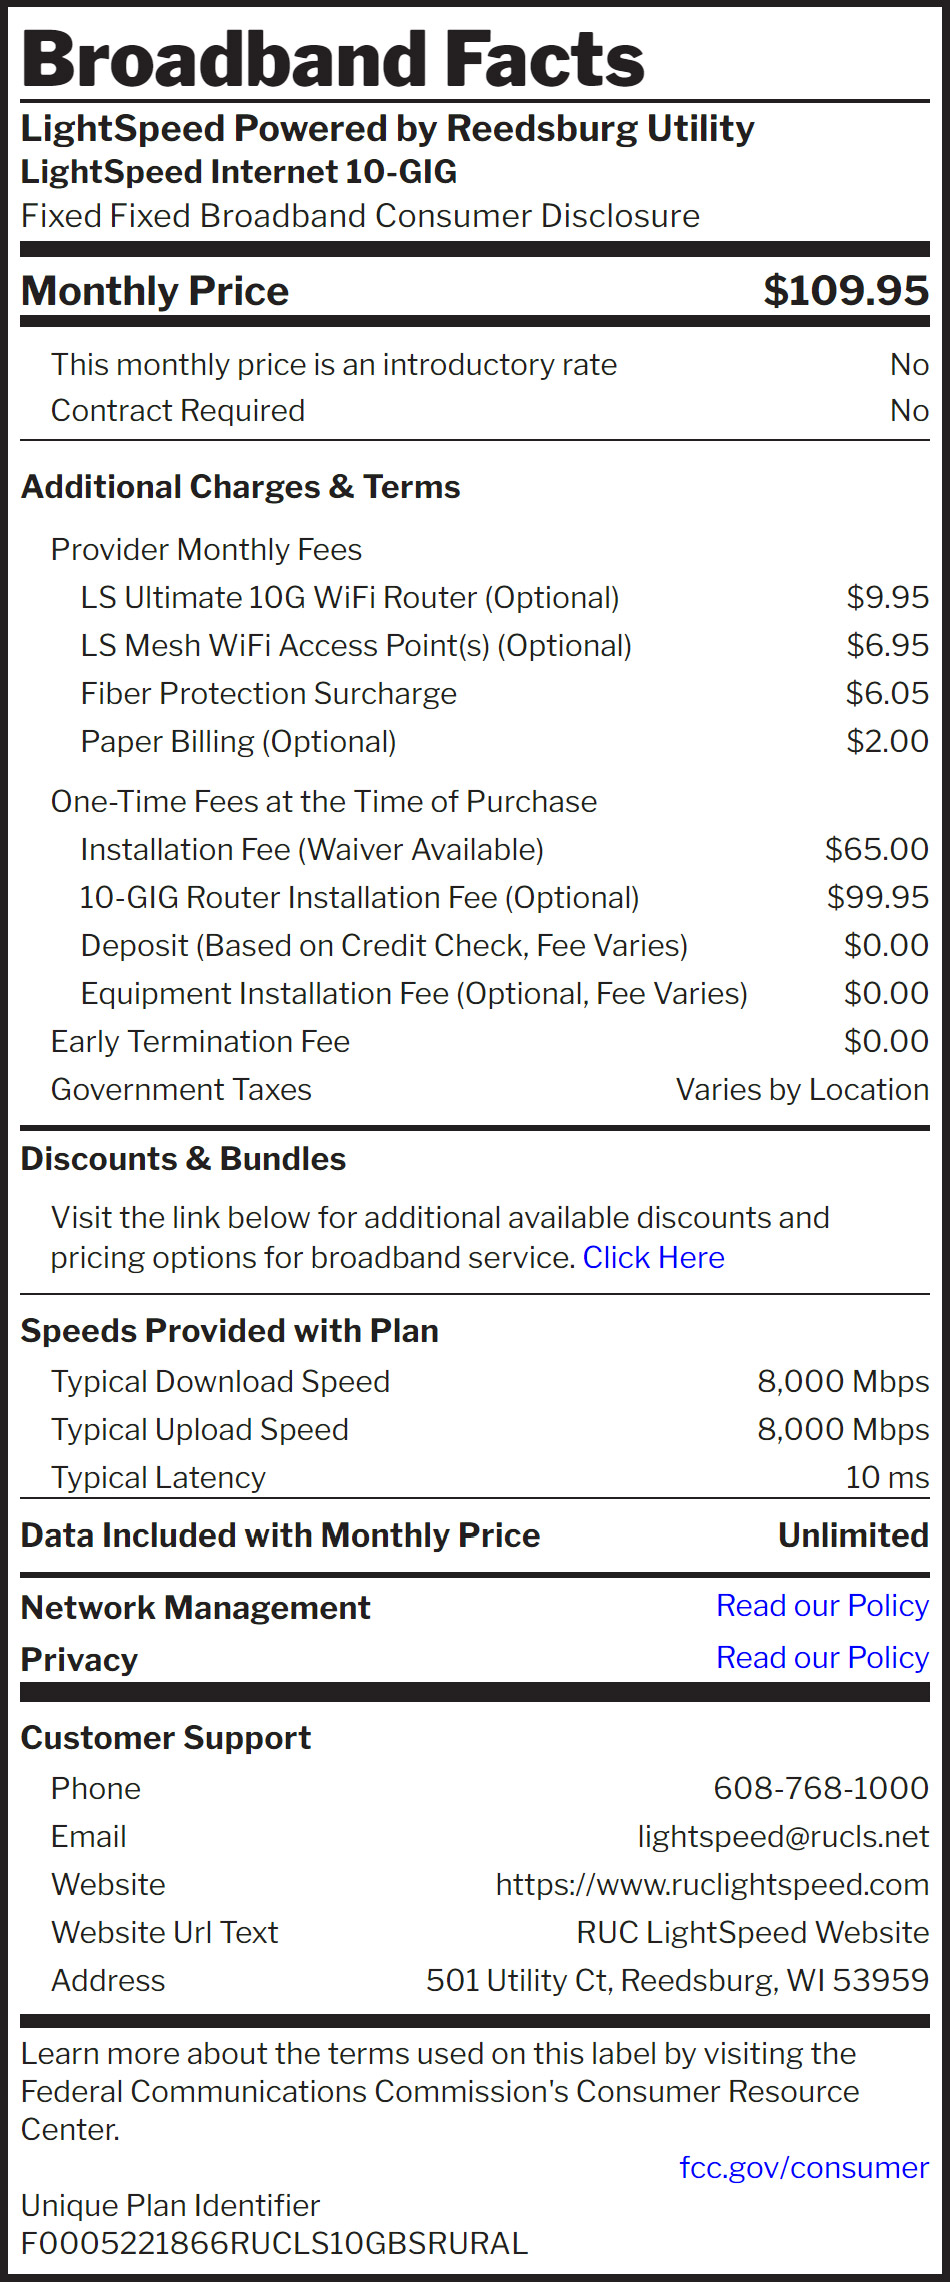Click the 'LightSpeed Internet 10-GIG' plan name

pyautogui.click(x=239, y=172)
